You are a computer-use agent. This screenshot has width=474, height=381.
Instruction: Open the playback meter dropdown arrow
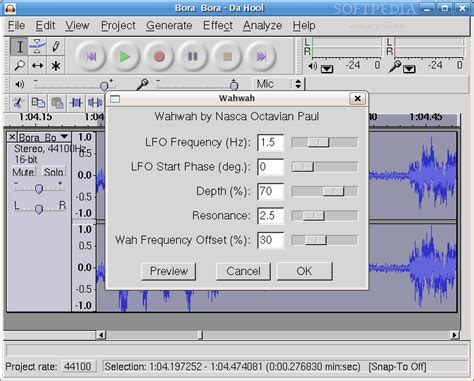[x=327, y=69]
